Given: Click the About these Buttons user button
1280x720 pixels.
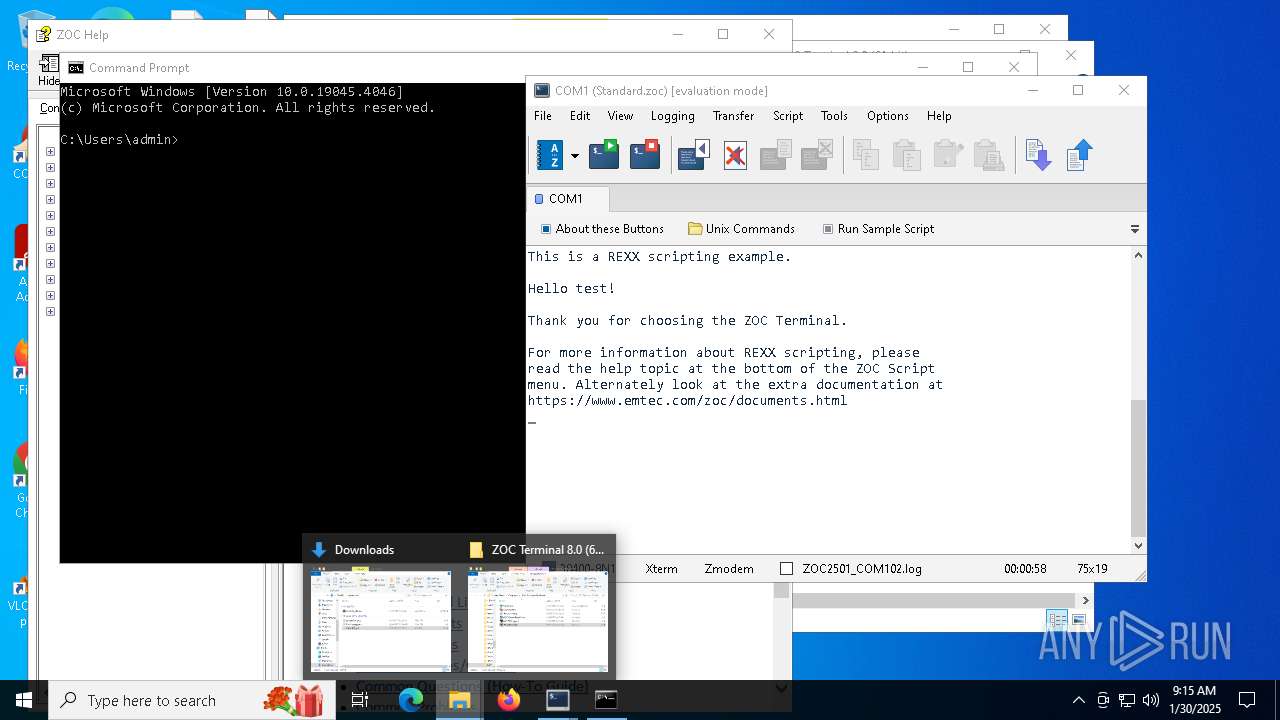Looking at the screenshot, I should (x=602, y=229).
